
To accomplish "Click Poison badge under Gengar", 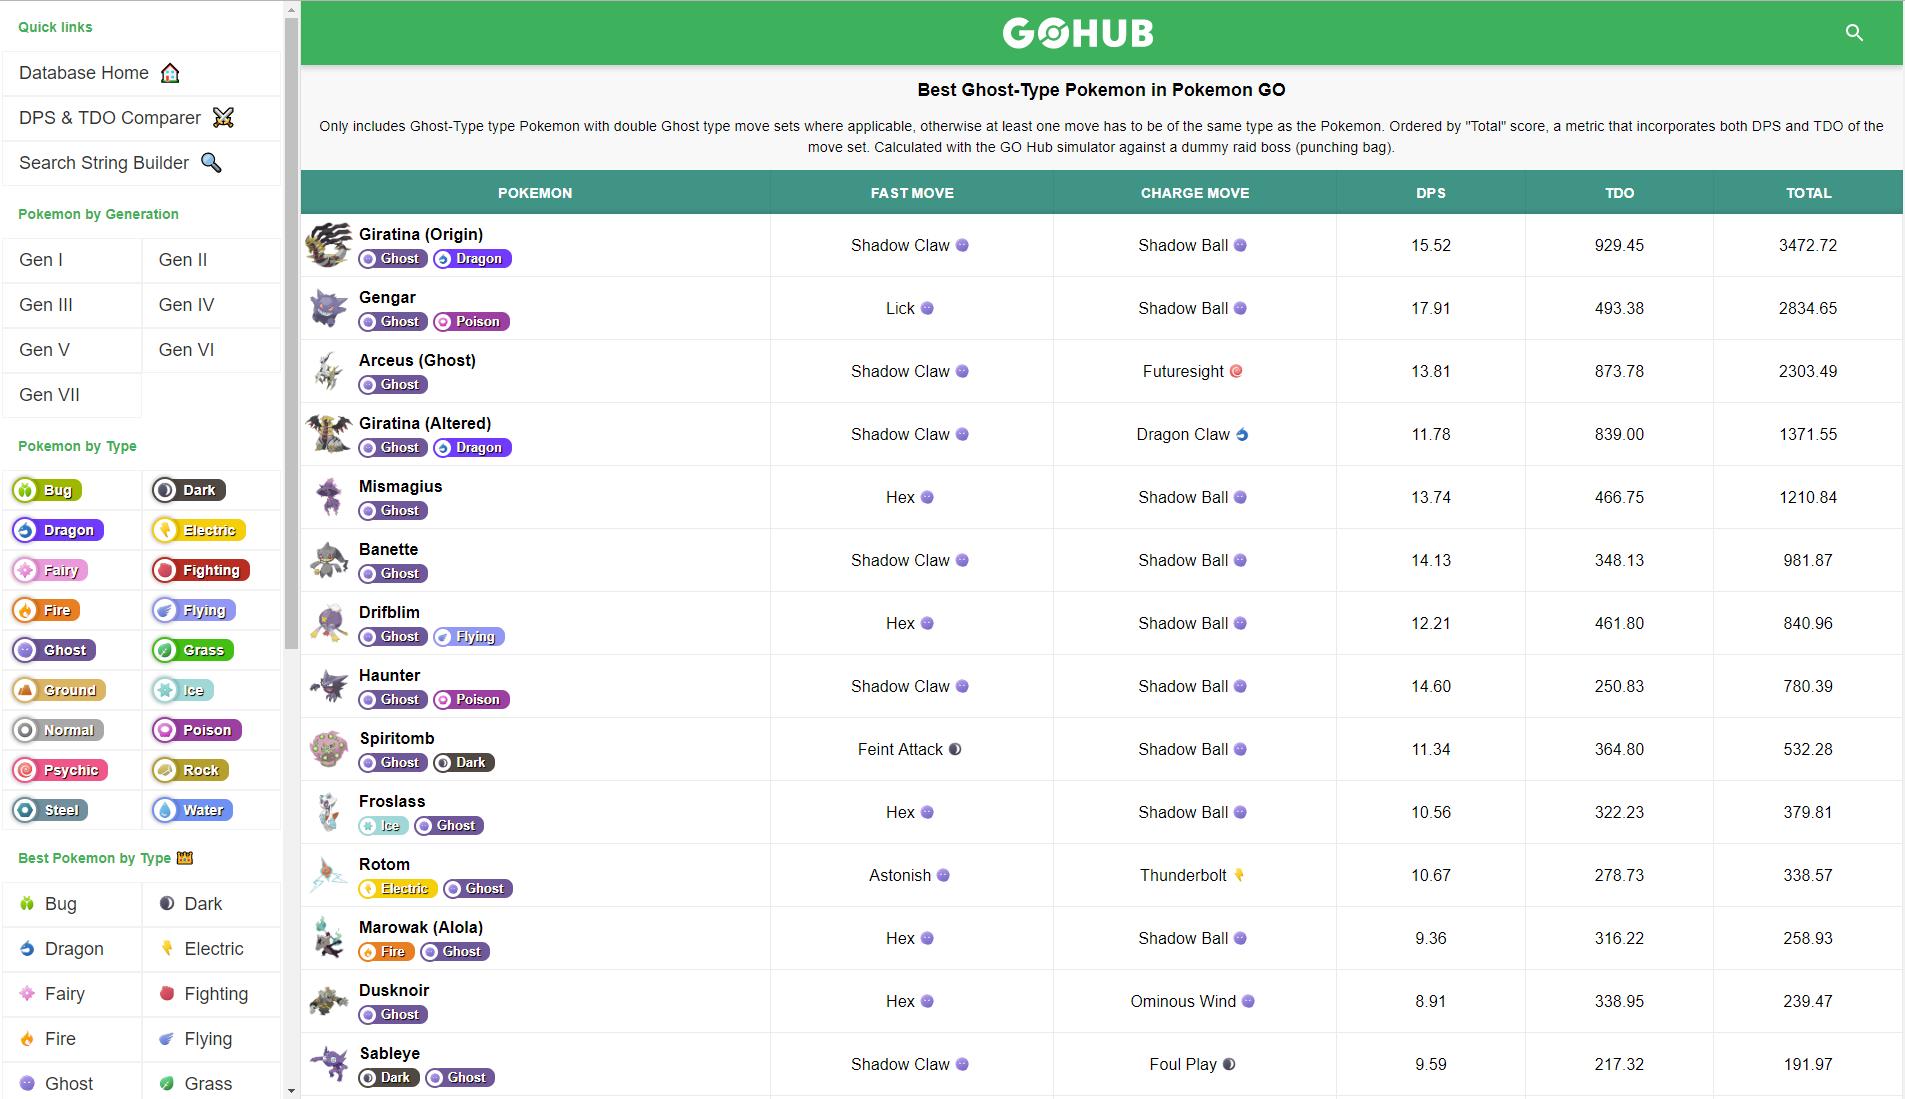I will (471, 322).
